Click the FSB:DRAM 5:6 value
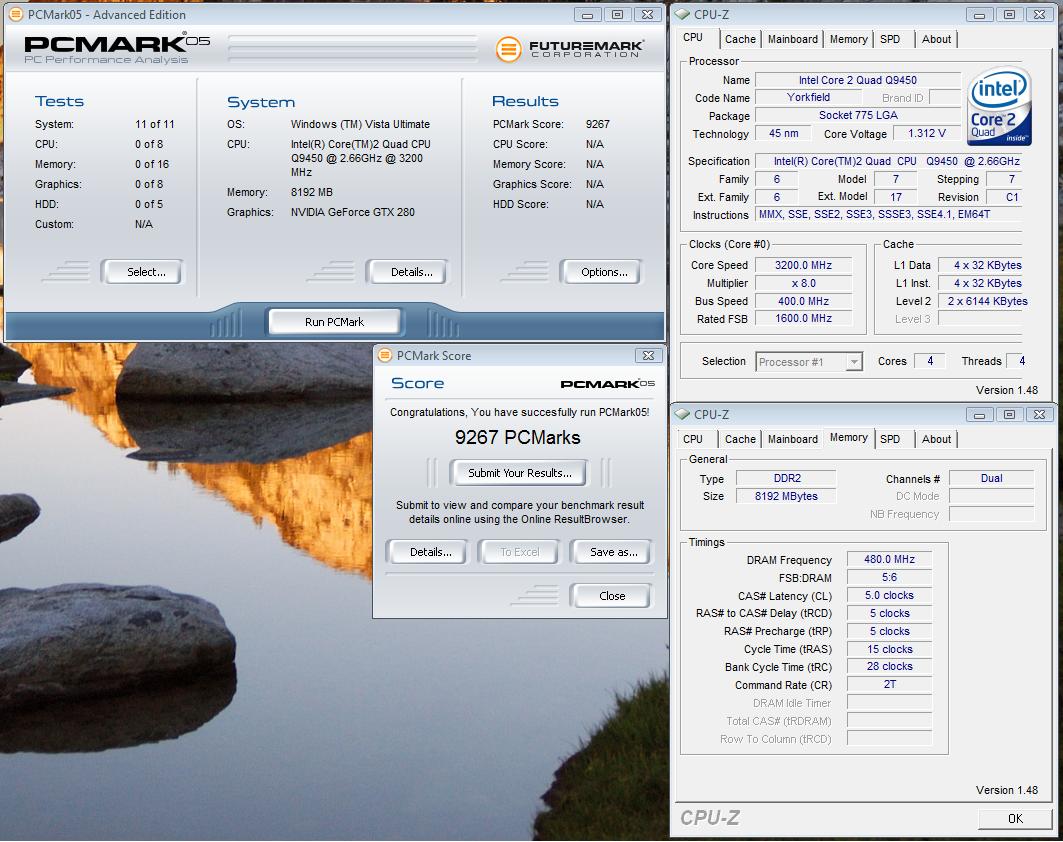The height and width of the screenshot is (842, 1063). (x=889, y=578)
